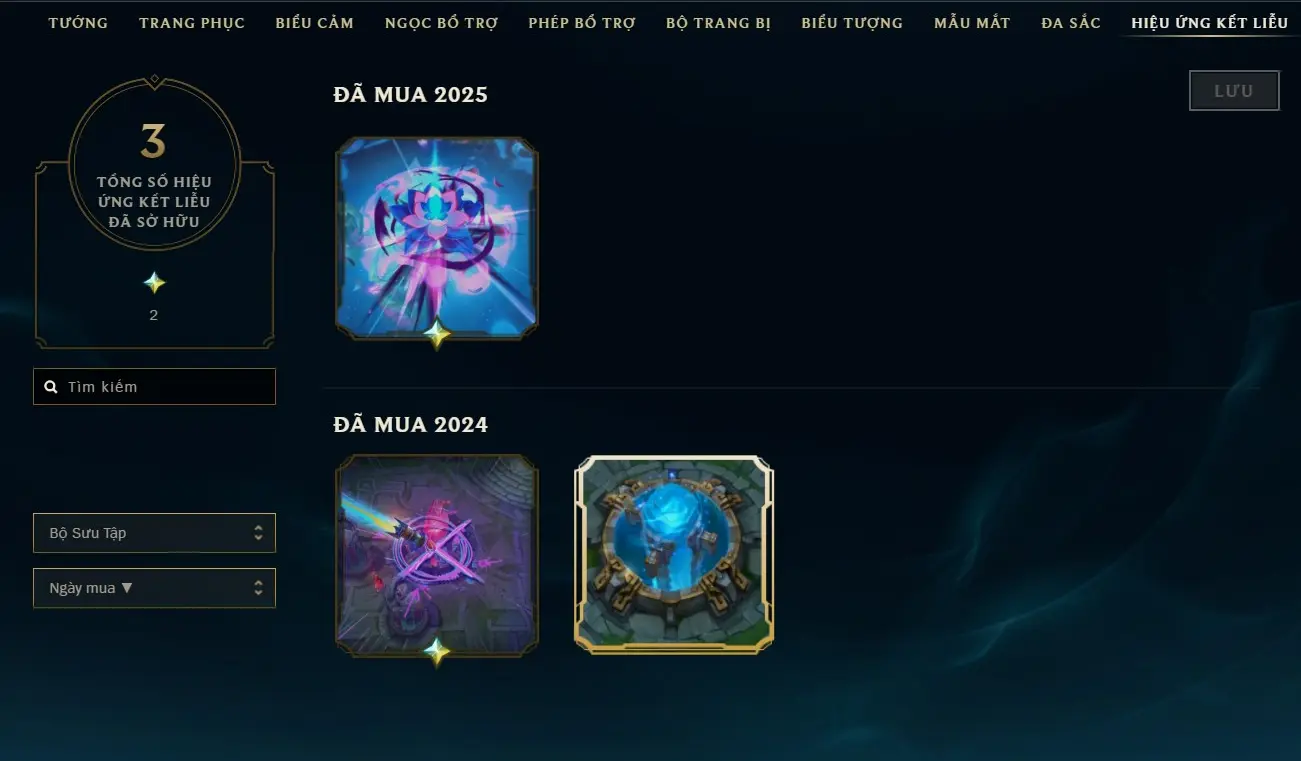The image size is (1301, 761).
Task: Click the arrows on the Bộ Sưu Tập dropdown
Action: coord(258,533)
